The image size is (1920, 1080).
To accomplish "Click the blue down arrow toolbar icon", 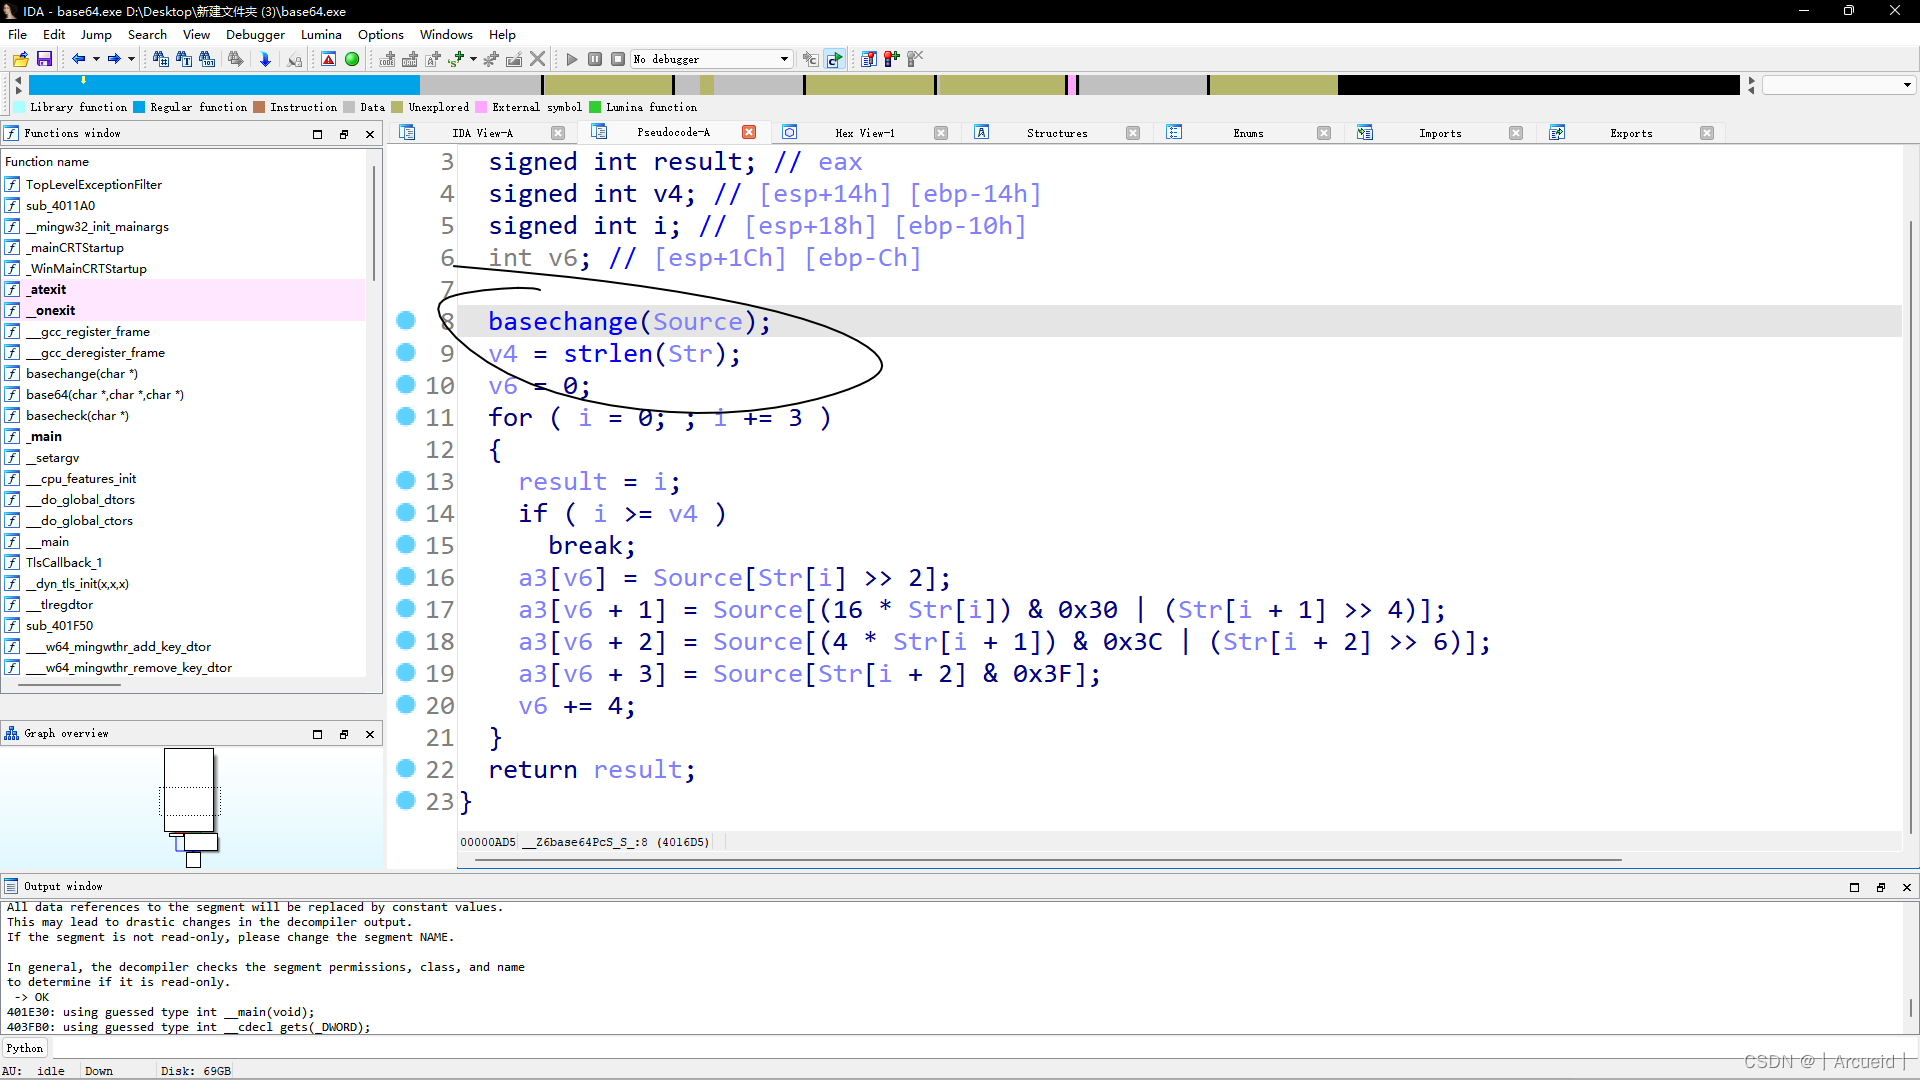I will pyautogui.click(x=265, y=59).
